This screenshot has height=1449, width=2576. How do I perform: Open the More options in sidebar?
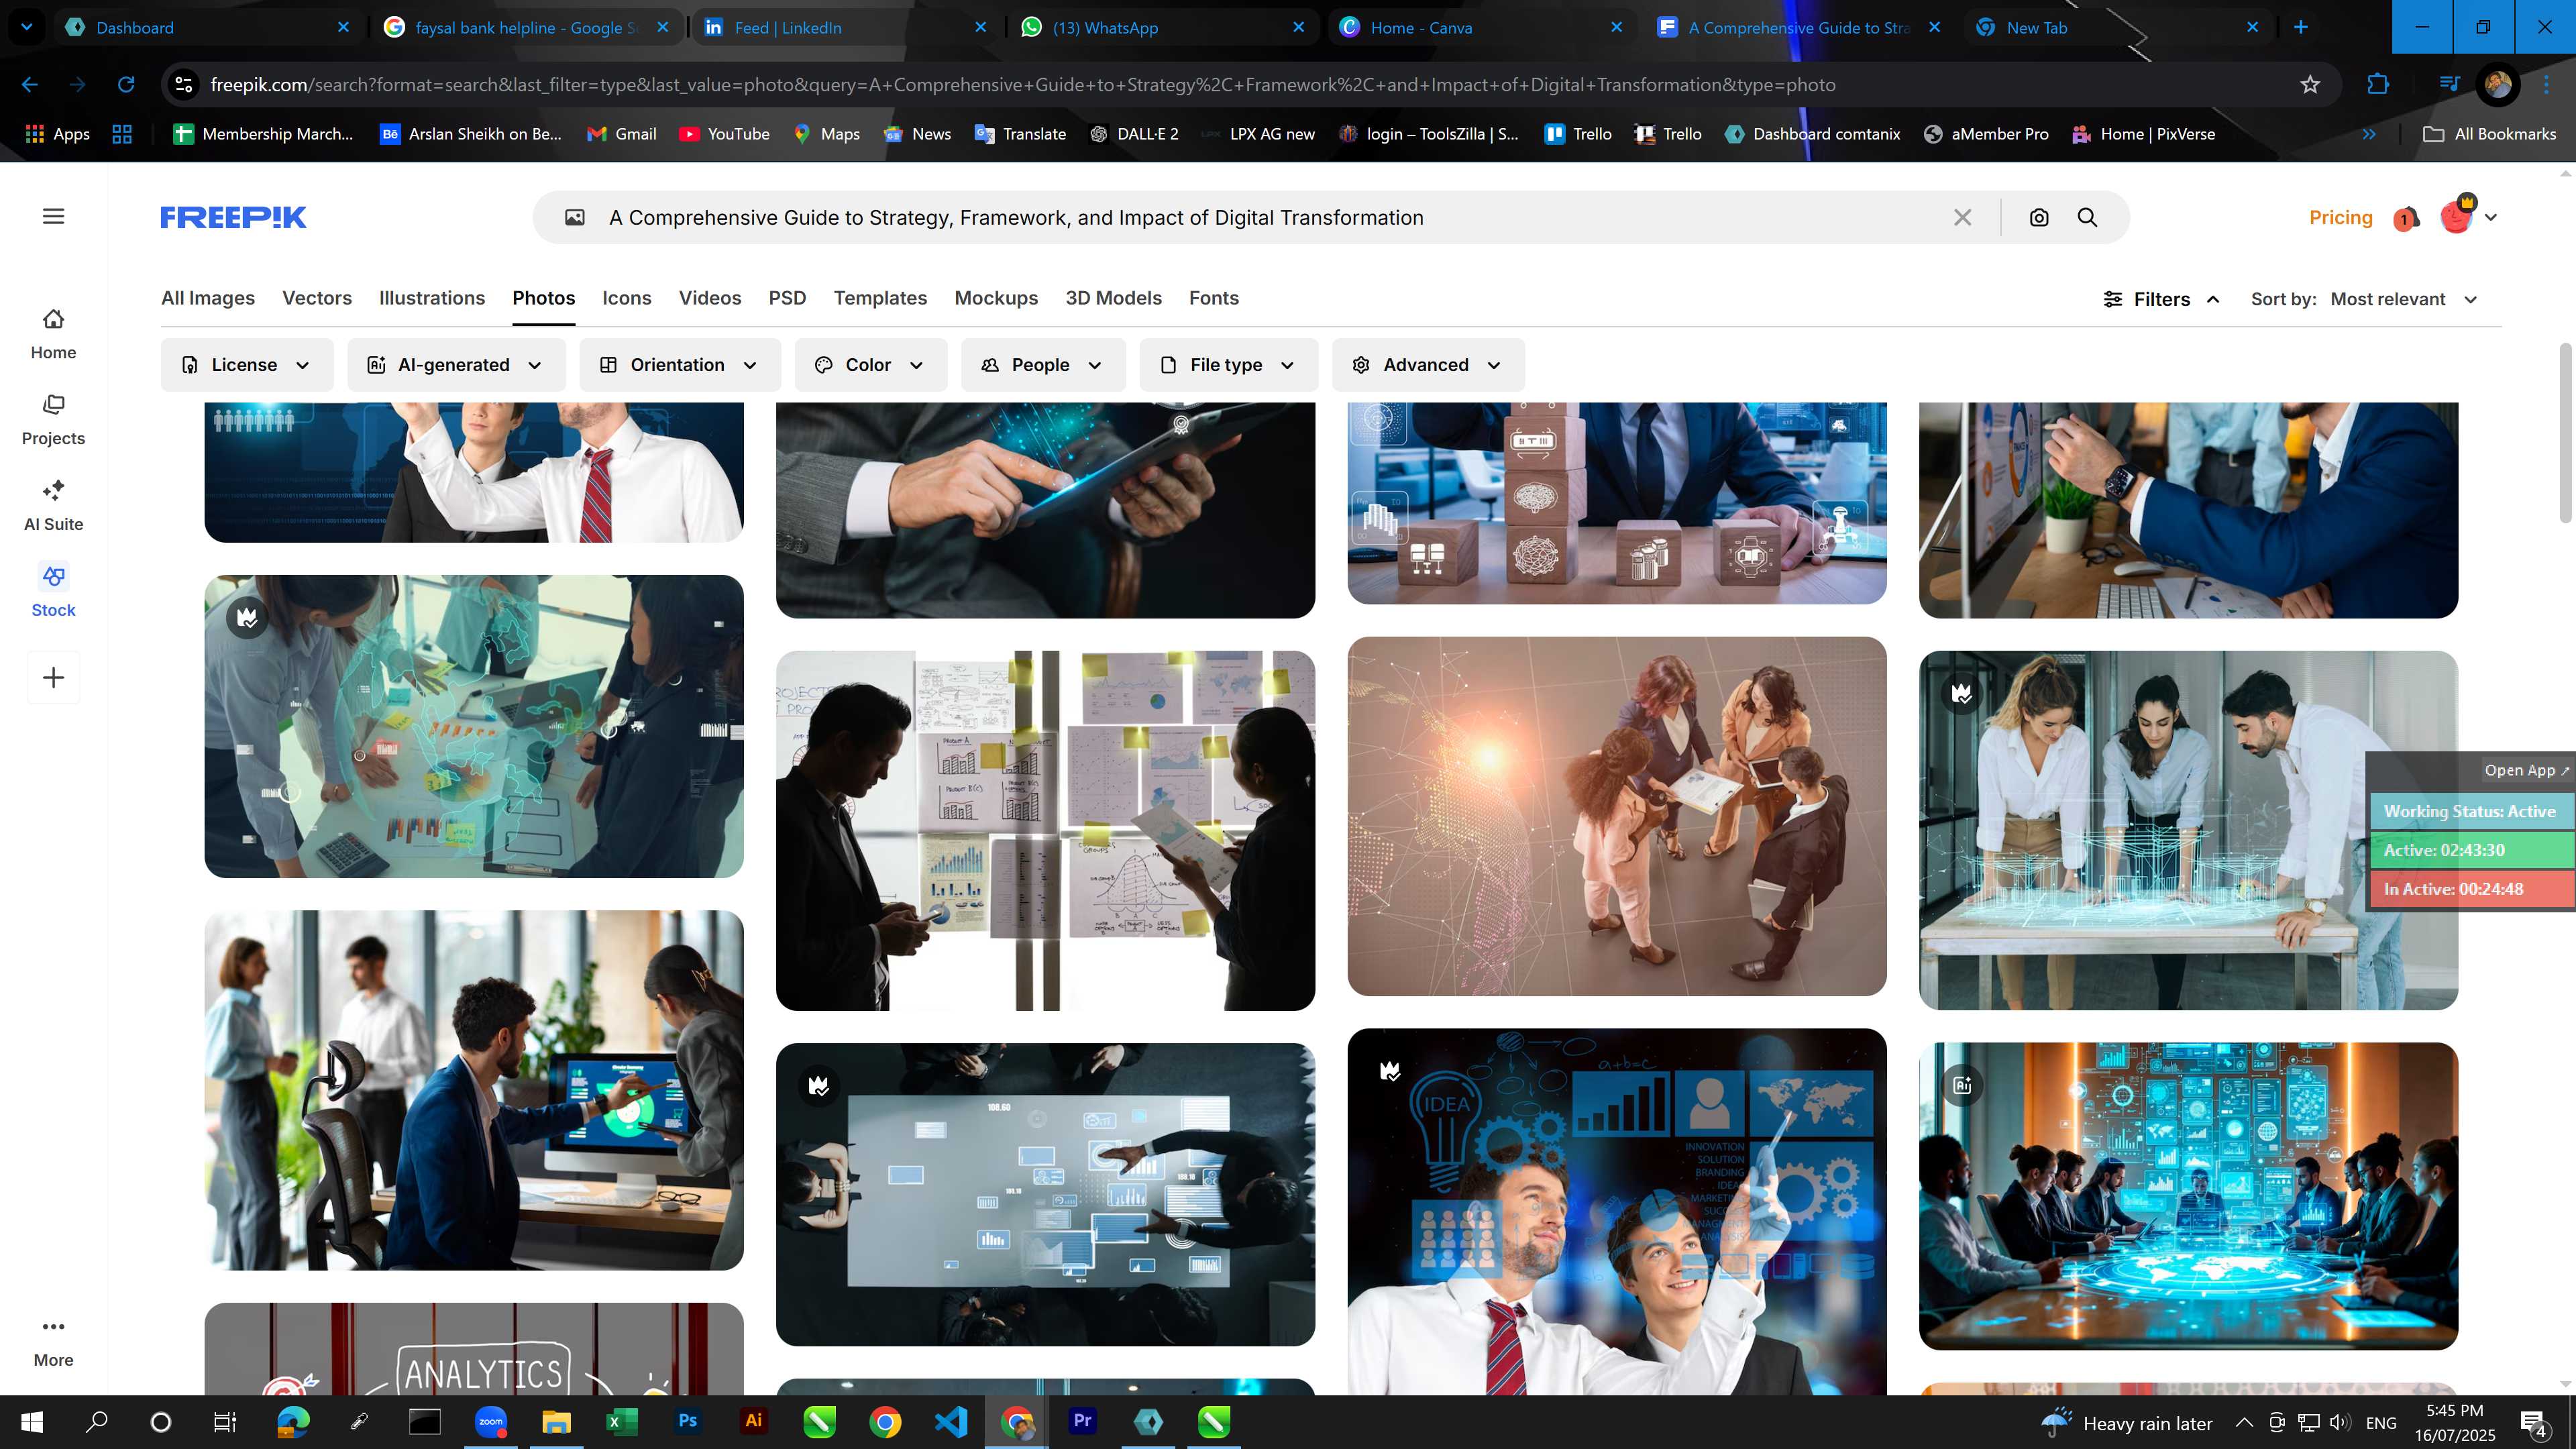click(53, 1342)
